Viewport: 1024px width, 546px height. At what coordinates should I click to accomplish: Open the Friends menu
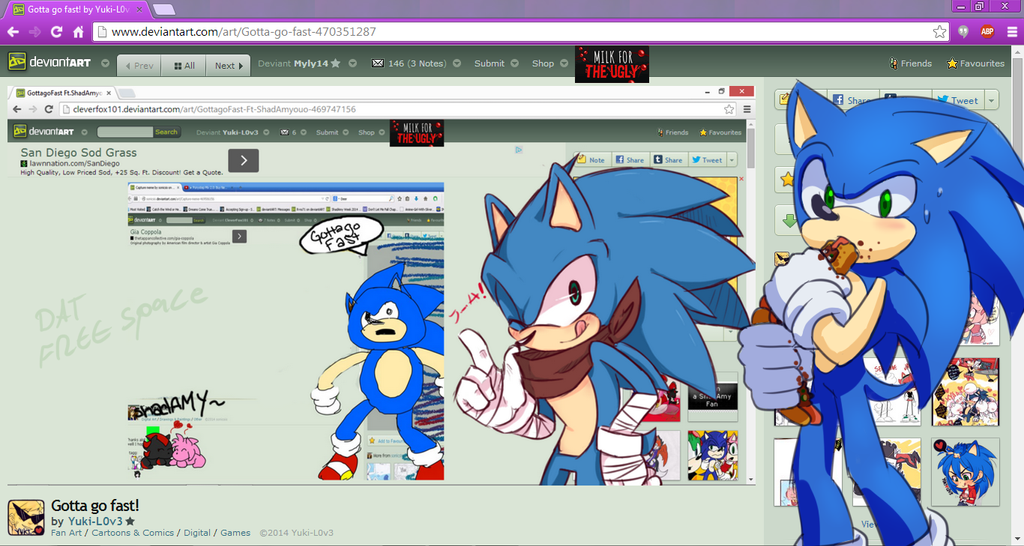910,63
